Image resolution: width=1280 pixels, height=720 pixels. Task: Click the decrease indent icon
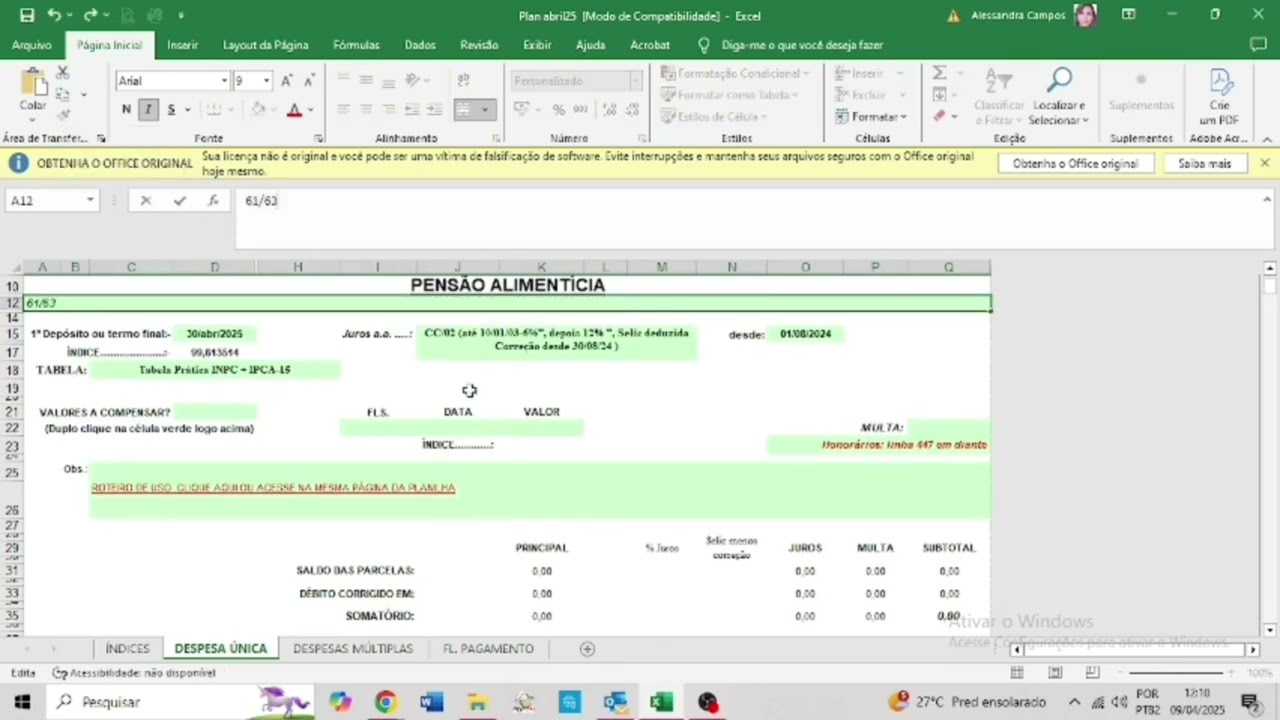point(412,110)
